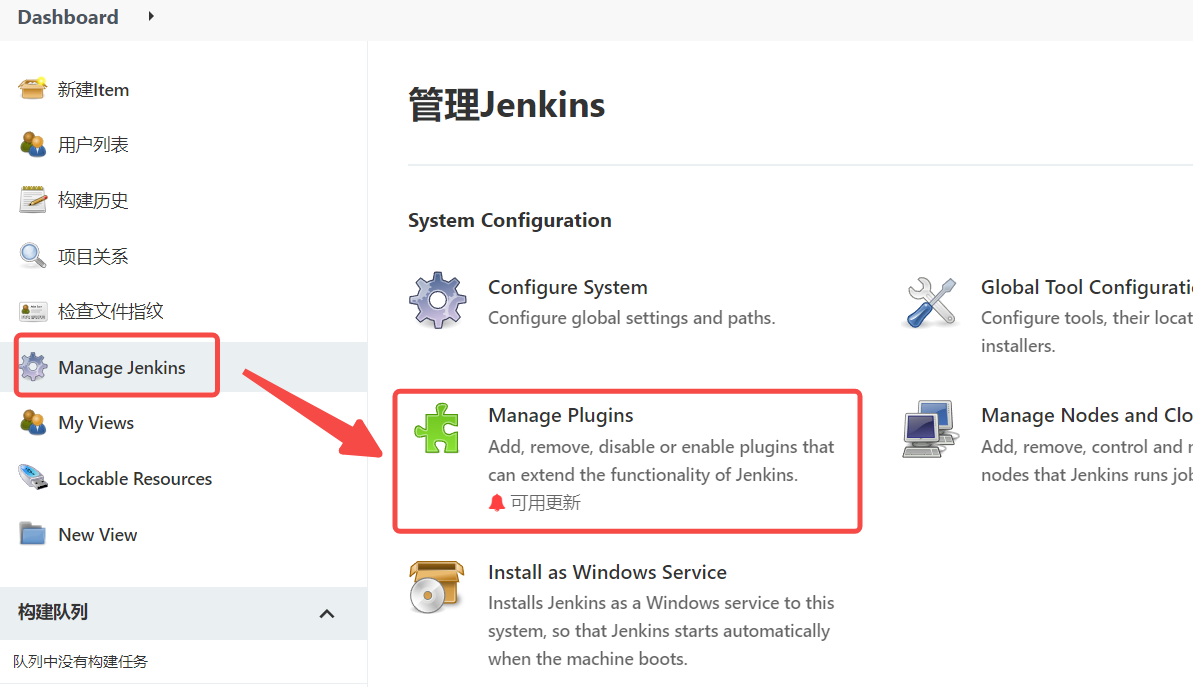
Task: Open the Manage Plugins link
Action: coord(560,415)
